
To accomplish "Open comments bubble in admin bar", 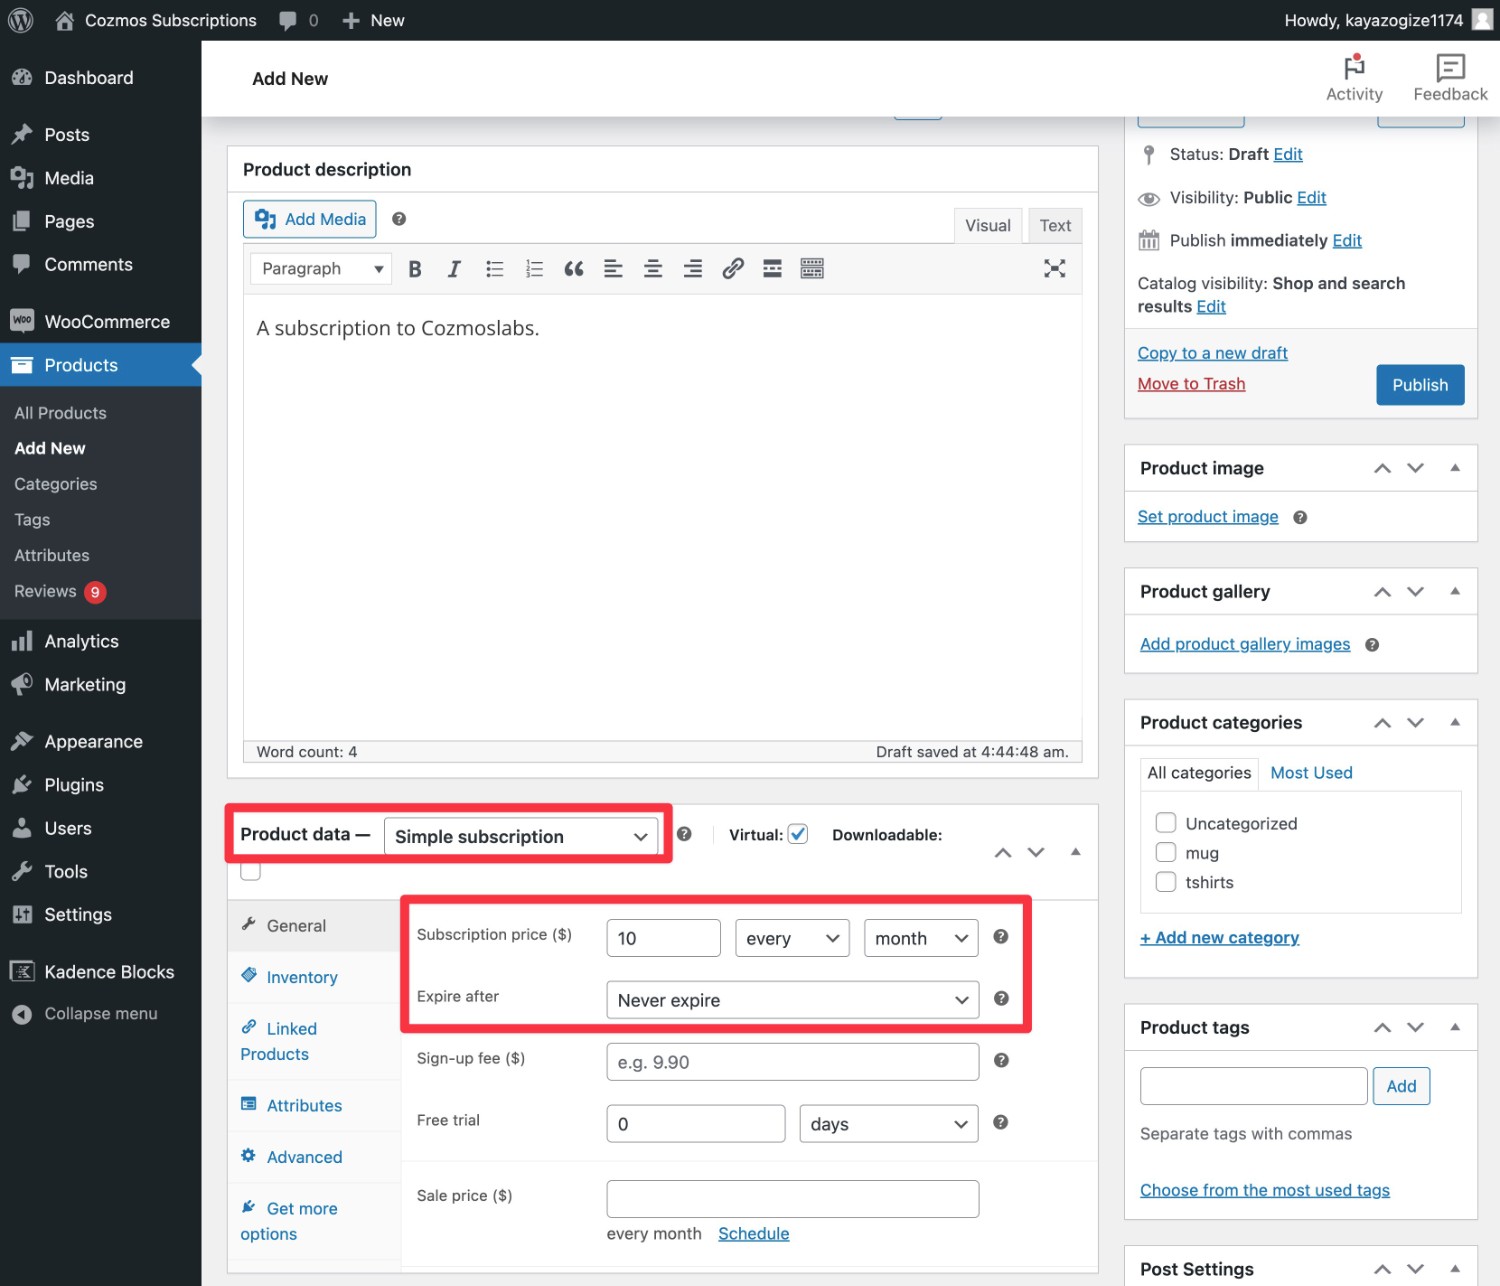I will [299, 20].
